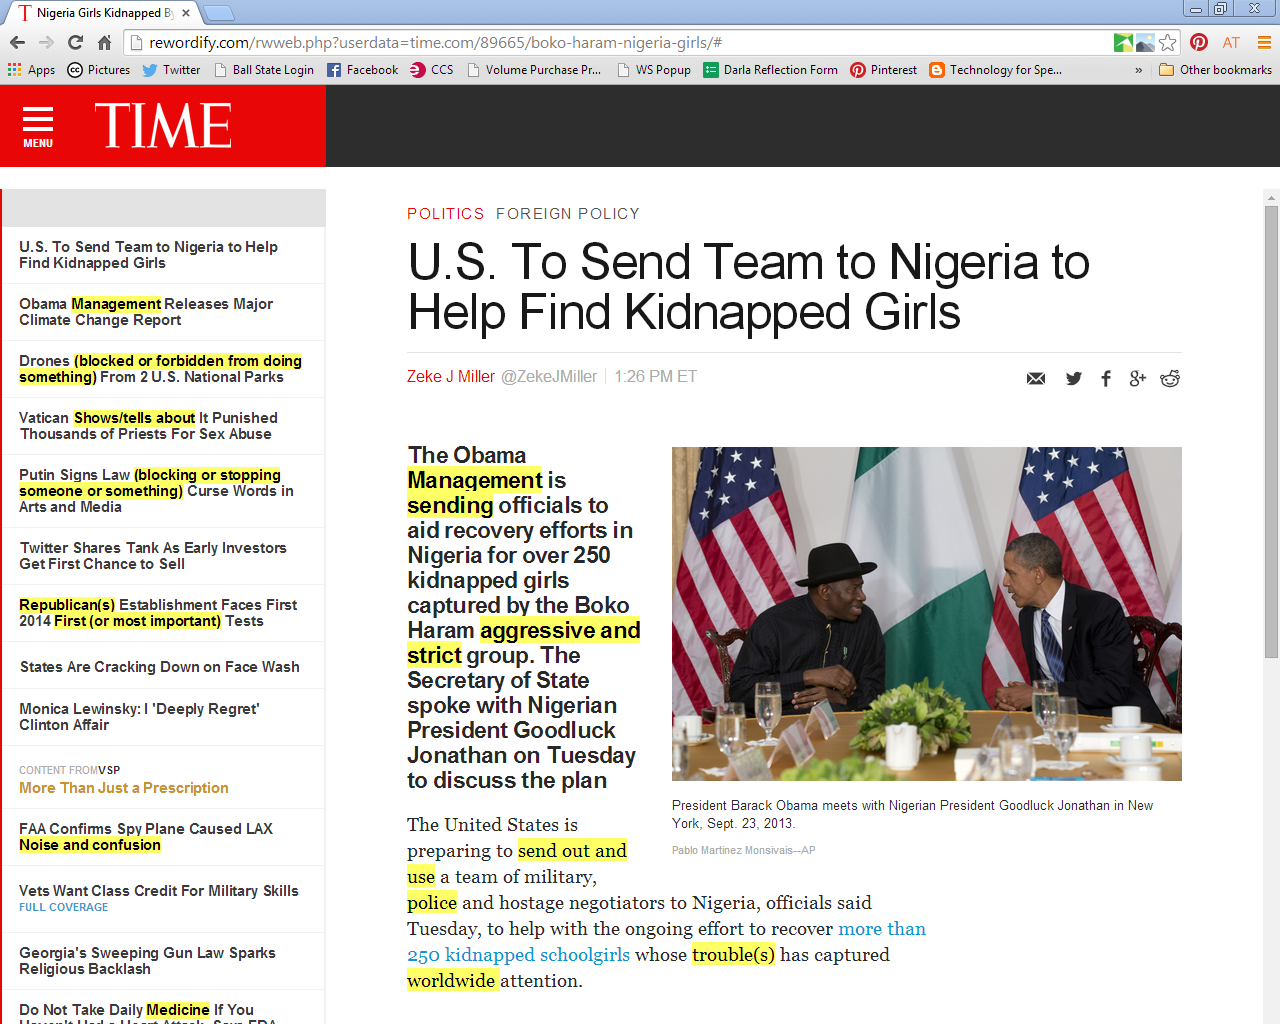Open the Pinterest bookmark in bookmarks bar
Screen dimensions: 1280x1024
click(883, 70)
